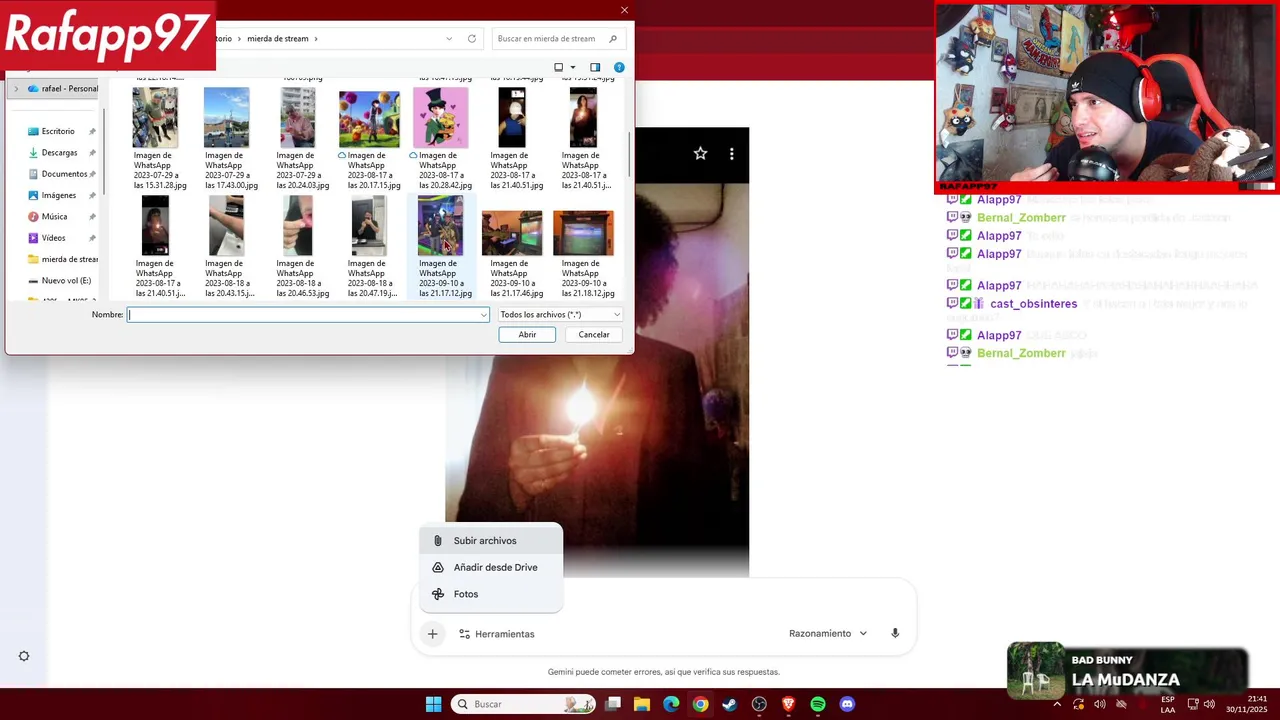
Task: Select Música in navigation pane
Action: pyautogui.click(x=54, y=217)
